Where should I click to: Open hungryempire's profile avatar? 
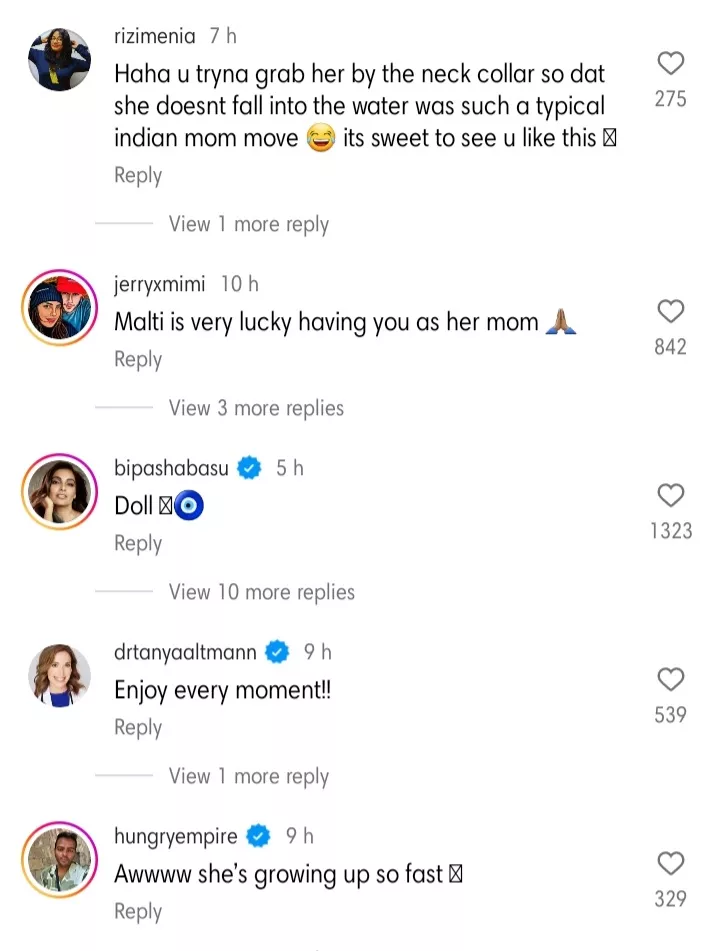59,859
